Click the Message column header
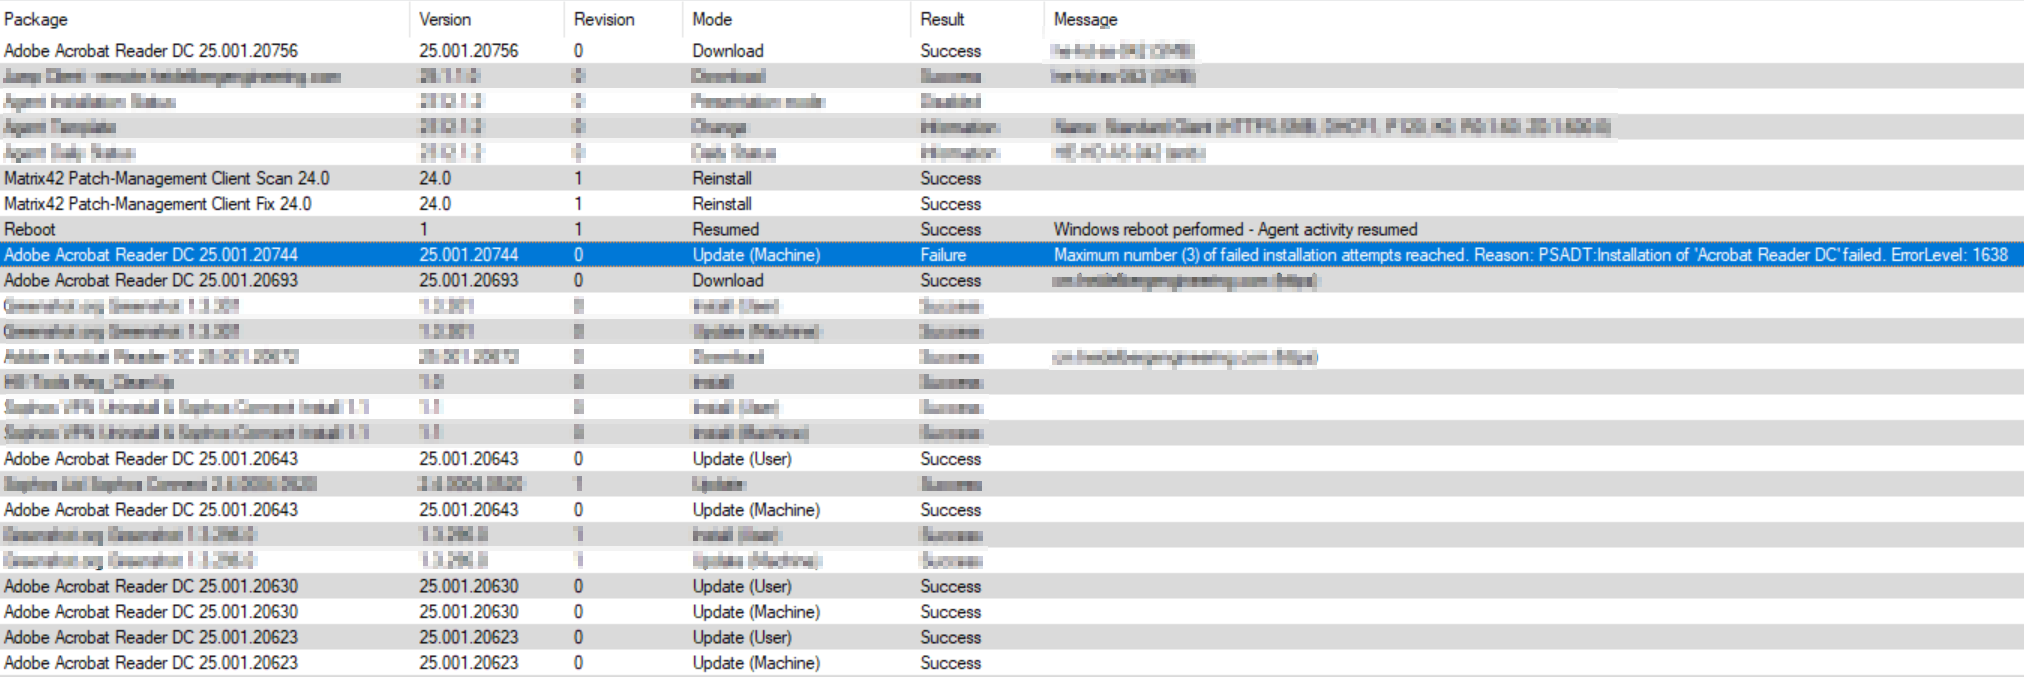The width and height of the screenshot is (2024, 677). click(x=1085, y=19)
